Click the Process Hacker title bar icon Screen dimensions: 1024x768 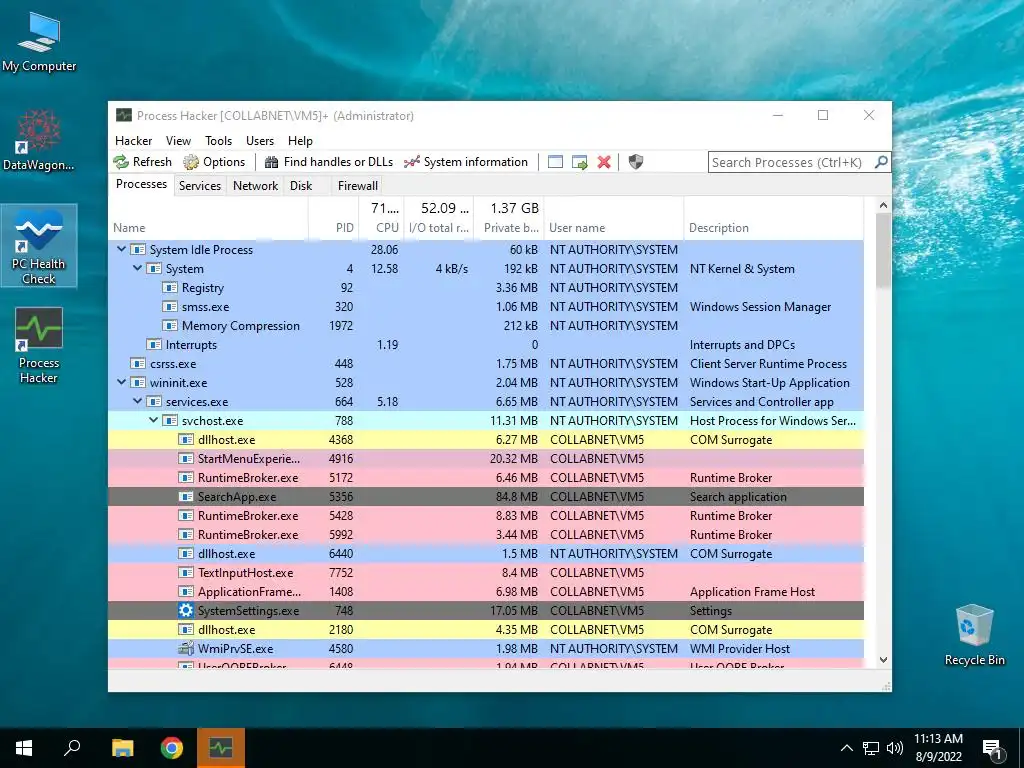[x=123, y=116]
